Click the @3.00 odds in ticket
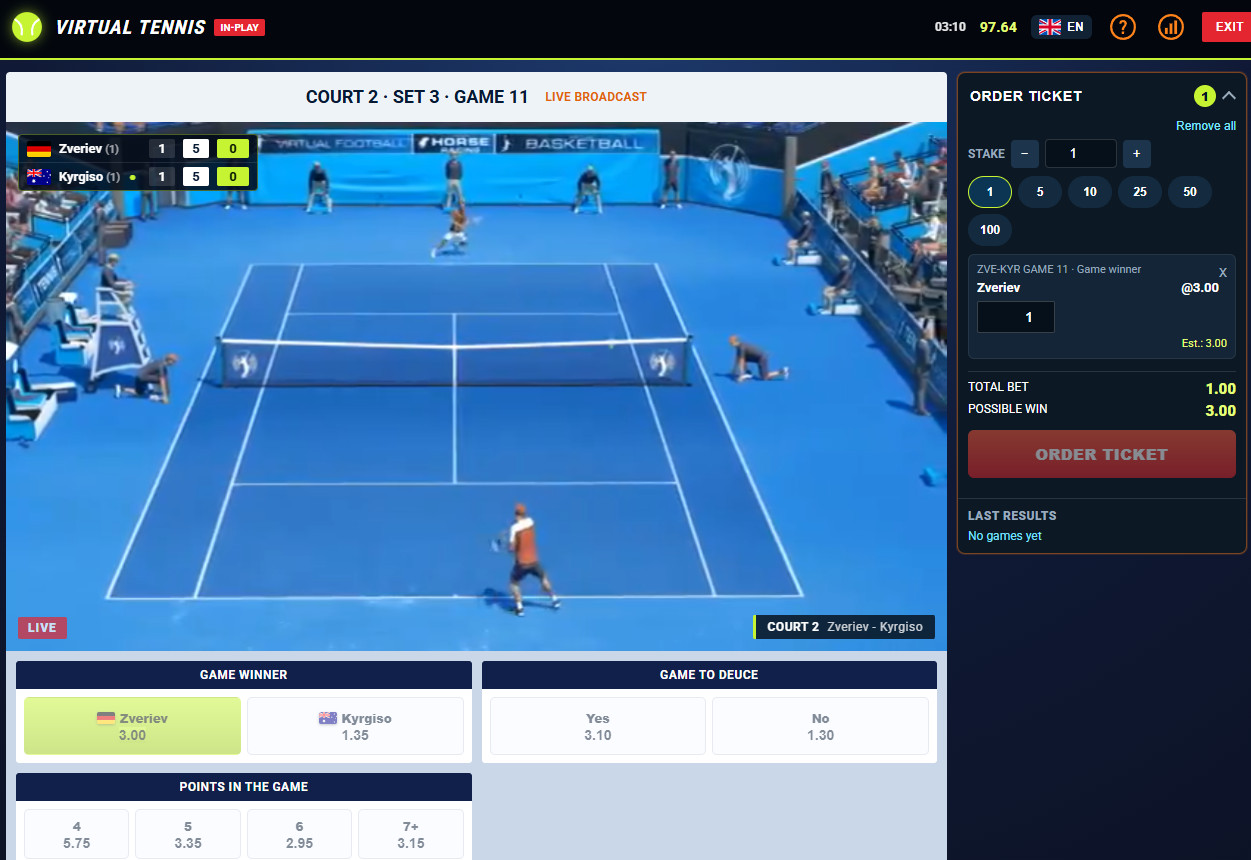Screen dimensions: 1251x860 point(1200,287)
